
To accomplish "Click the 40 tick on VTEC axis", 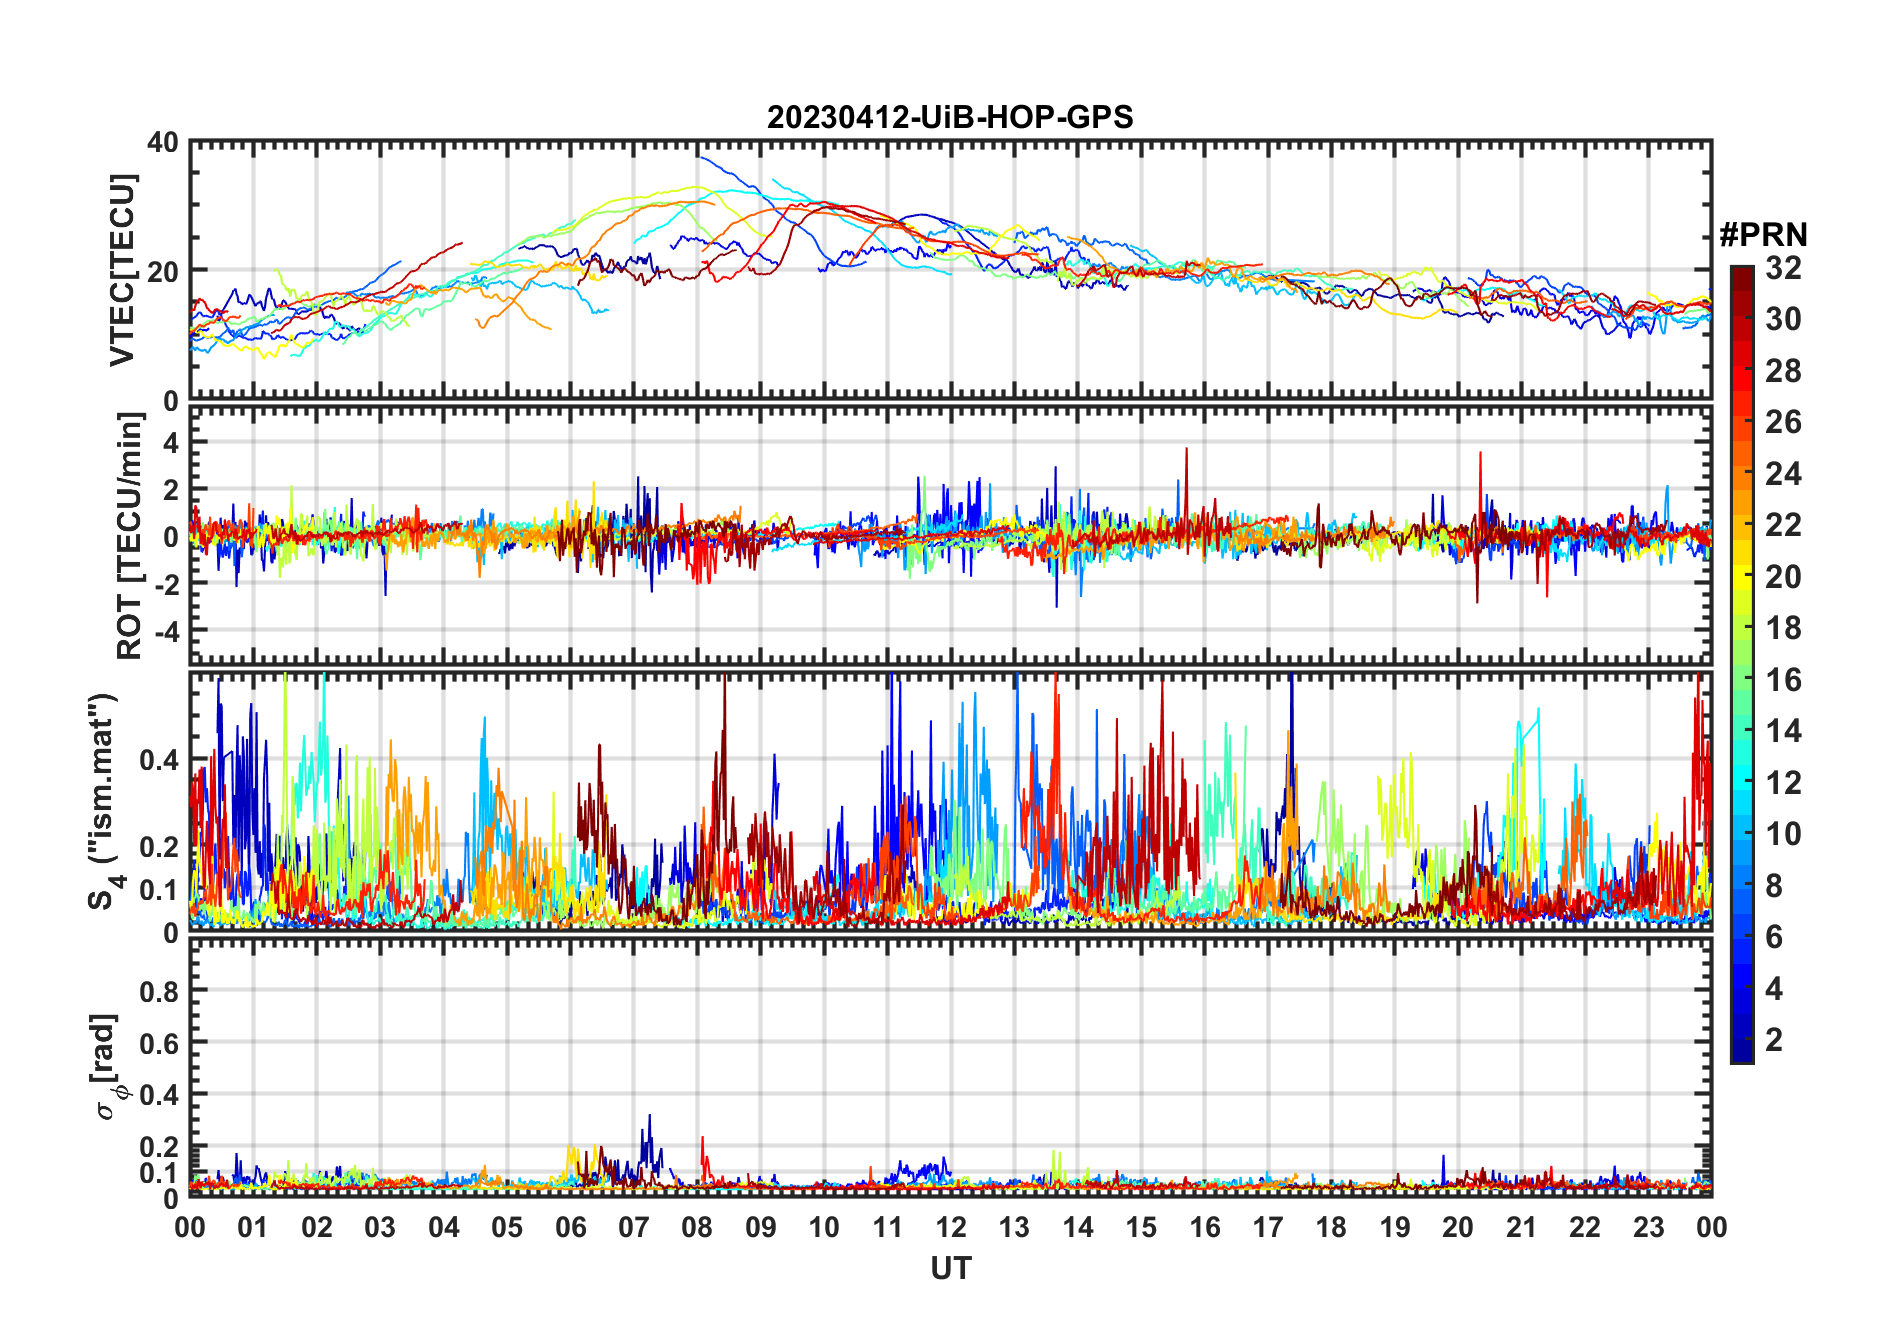I will [162, 143].
